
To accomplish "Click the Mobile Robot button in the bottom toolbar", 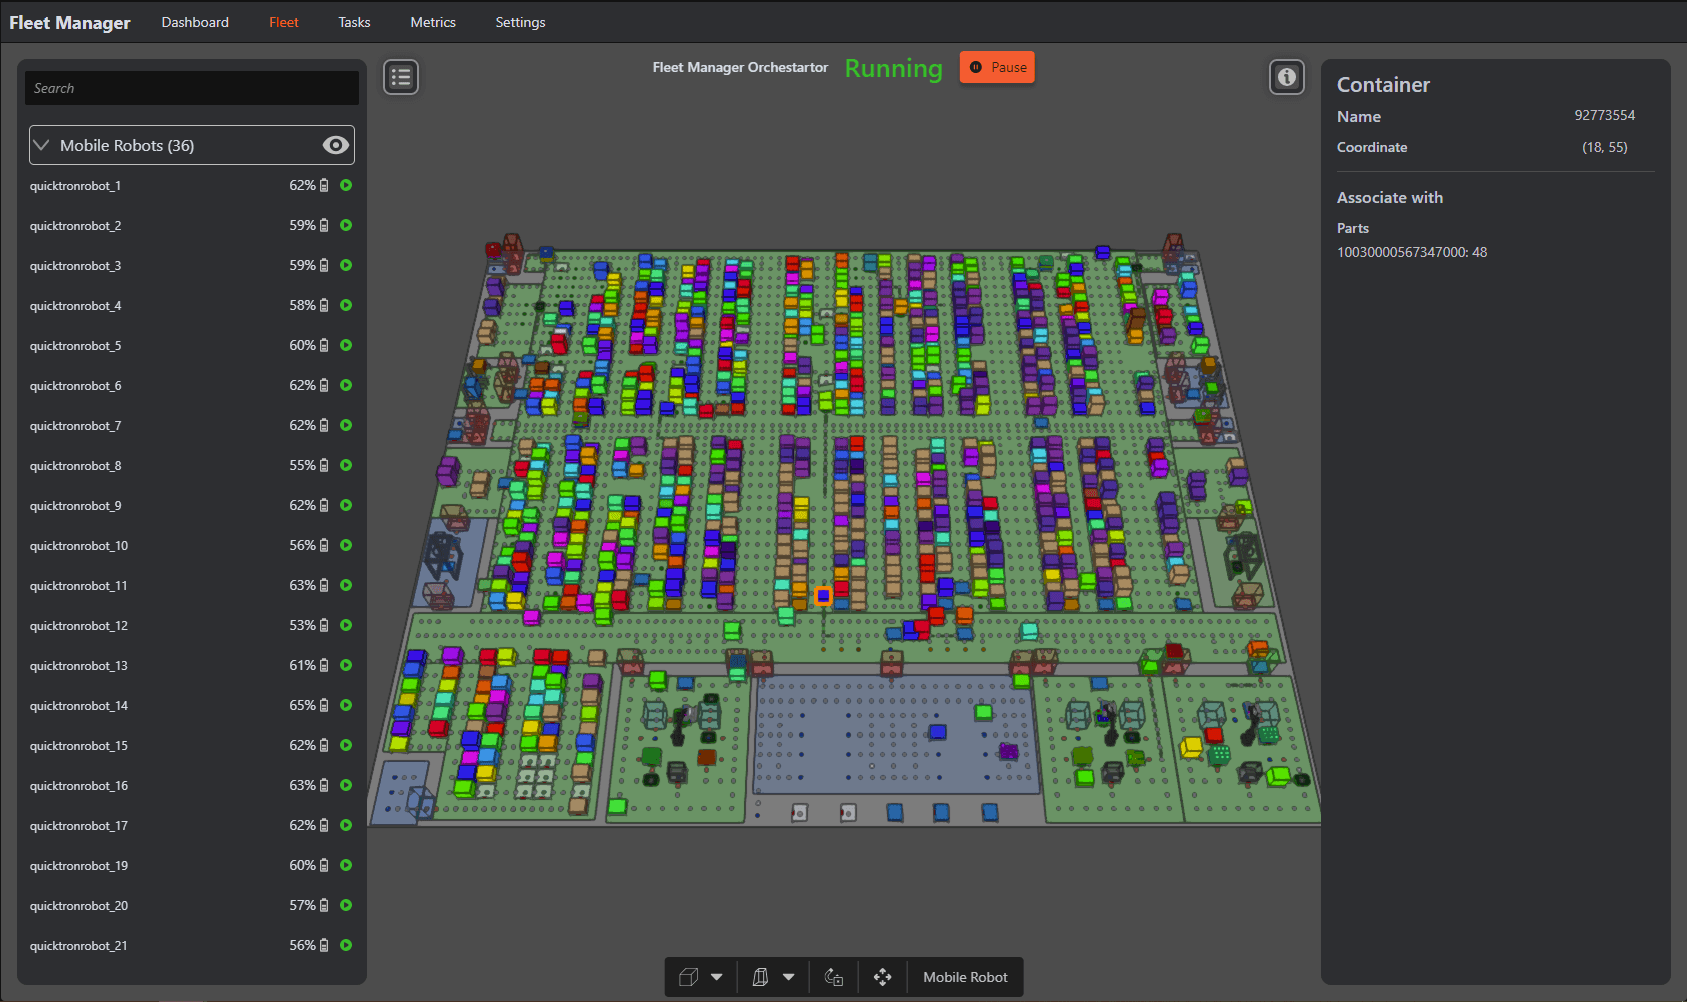I will [x=965, y=977].
